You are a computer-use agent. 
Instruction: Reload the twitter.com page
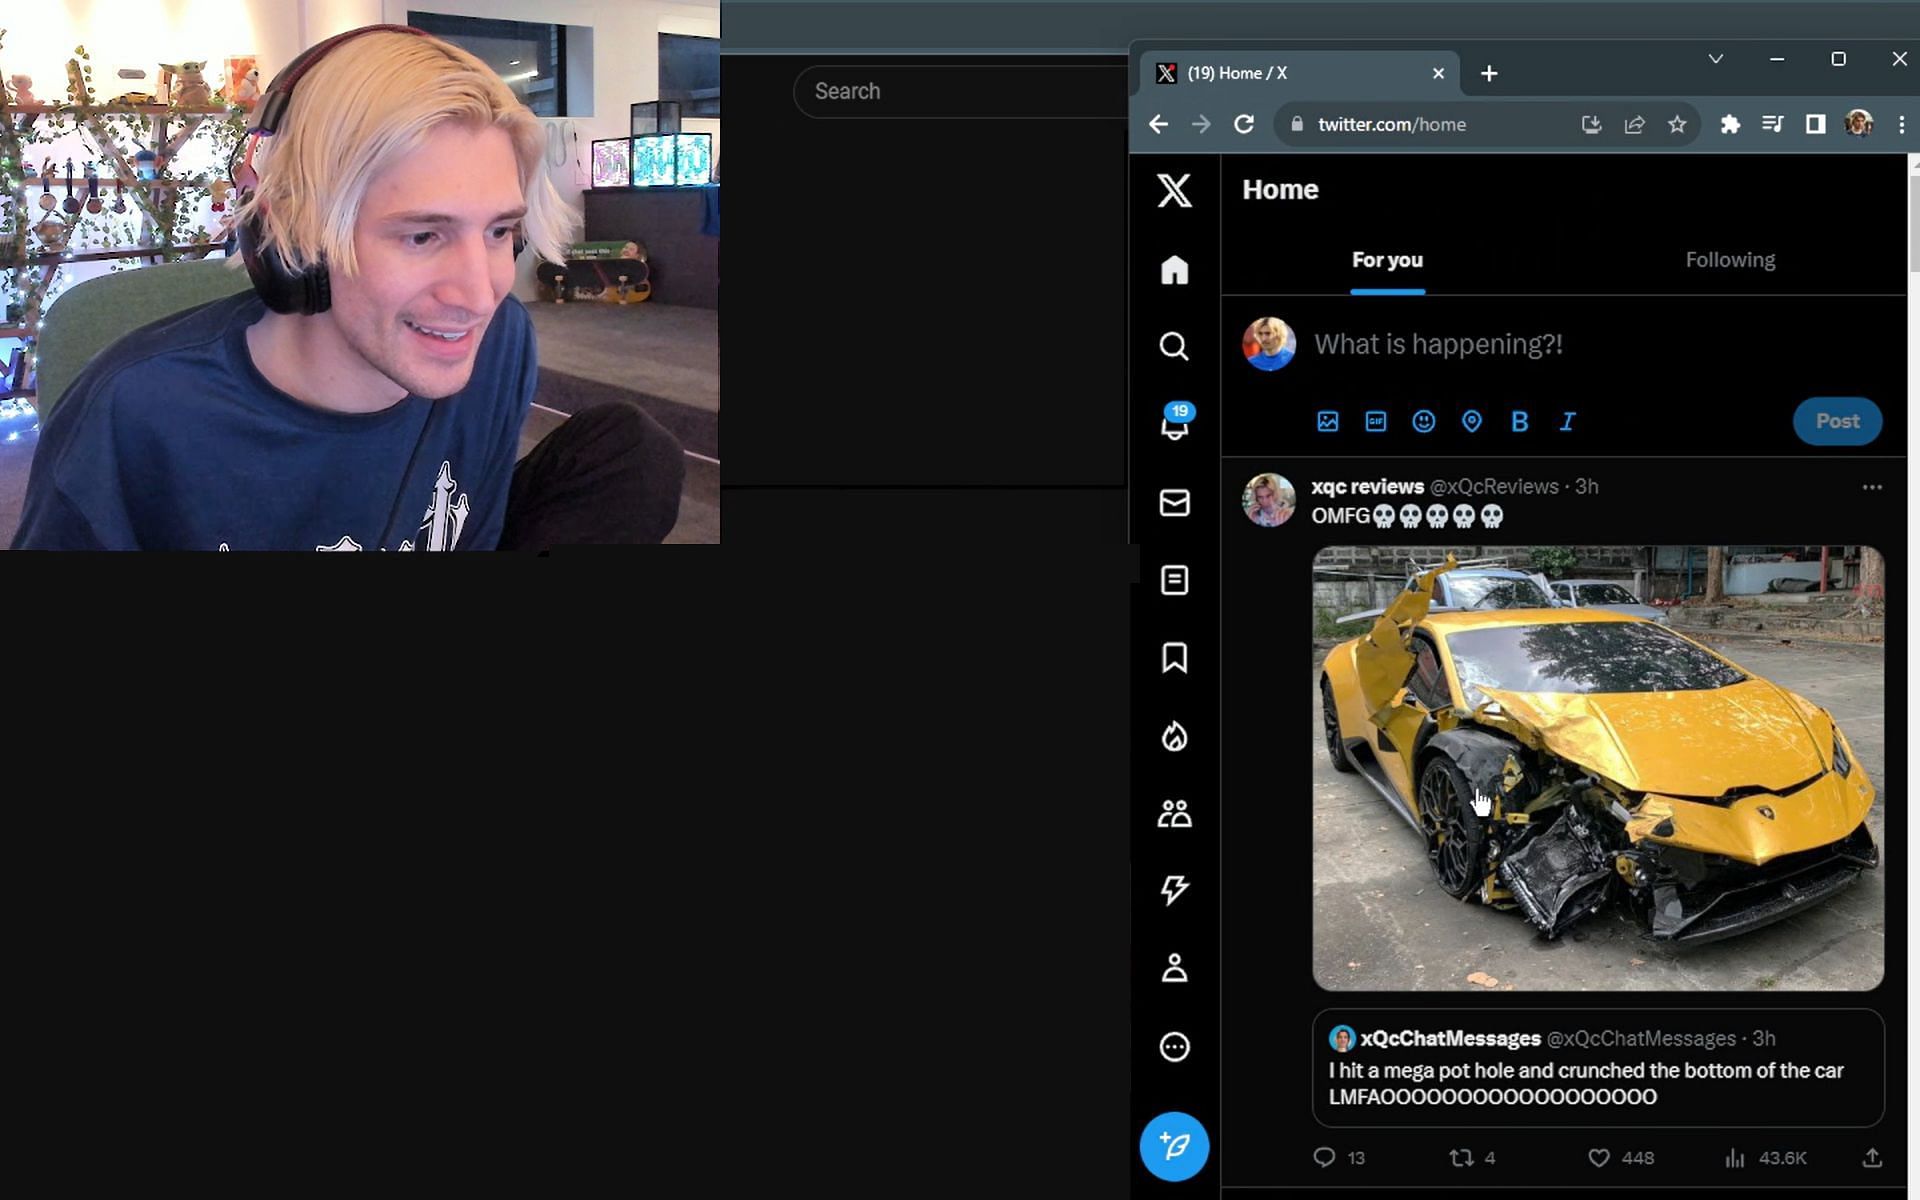pos(1244,124)
